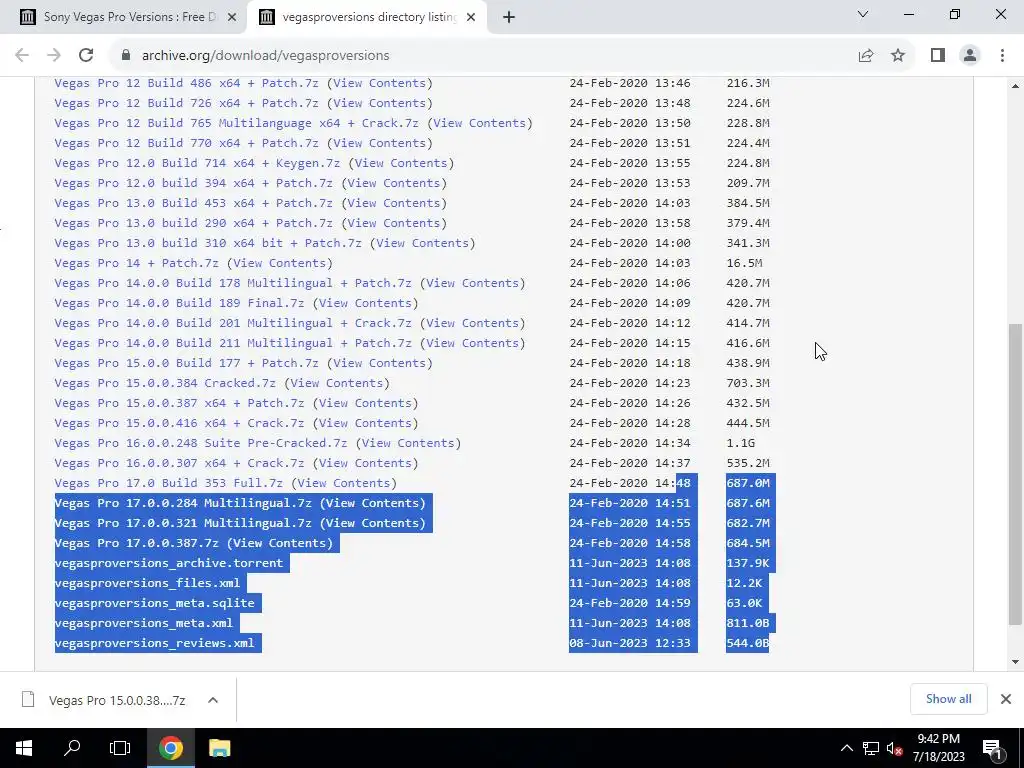The height and width of the screenshot is (768, 1024).
Task: Click the muted volume tray icon
Action: (895, 748)
